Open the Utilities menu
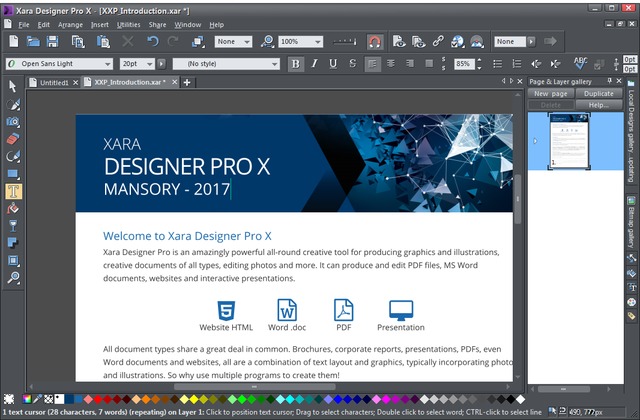The width and height of the screenshot is (640, 420). pyautogui.click(x=128, y=25)
